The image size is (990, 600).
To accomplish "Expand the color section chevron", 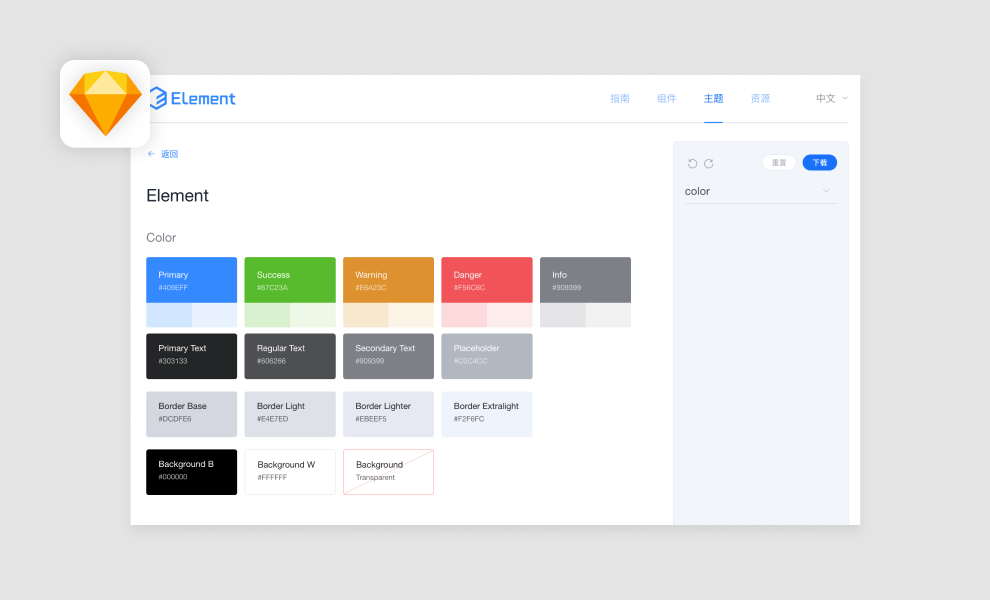I will point(826,191).
